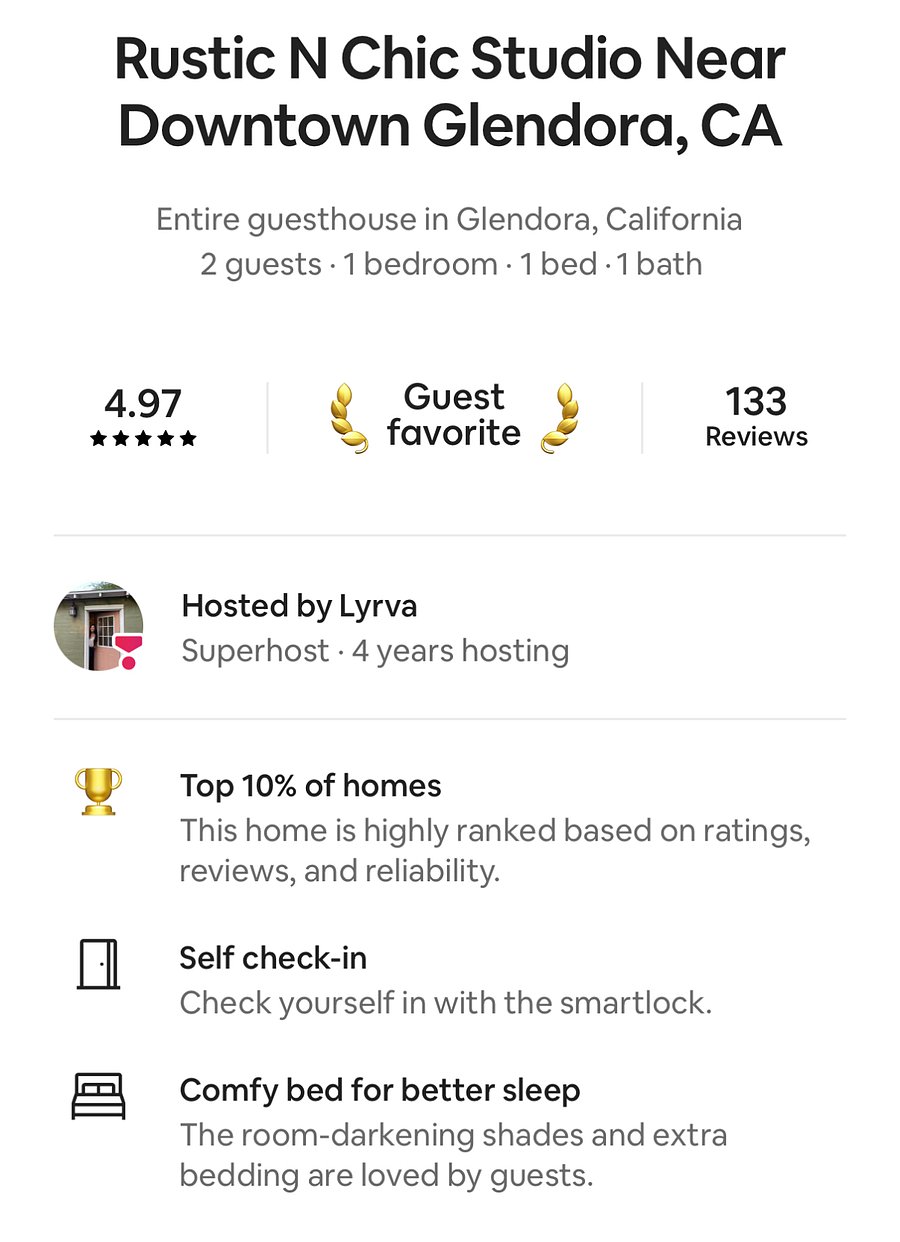Select the Top 10% of homes heading

click(x=310, y=786)
